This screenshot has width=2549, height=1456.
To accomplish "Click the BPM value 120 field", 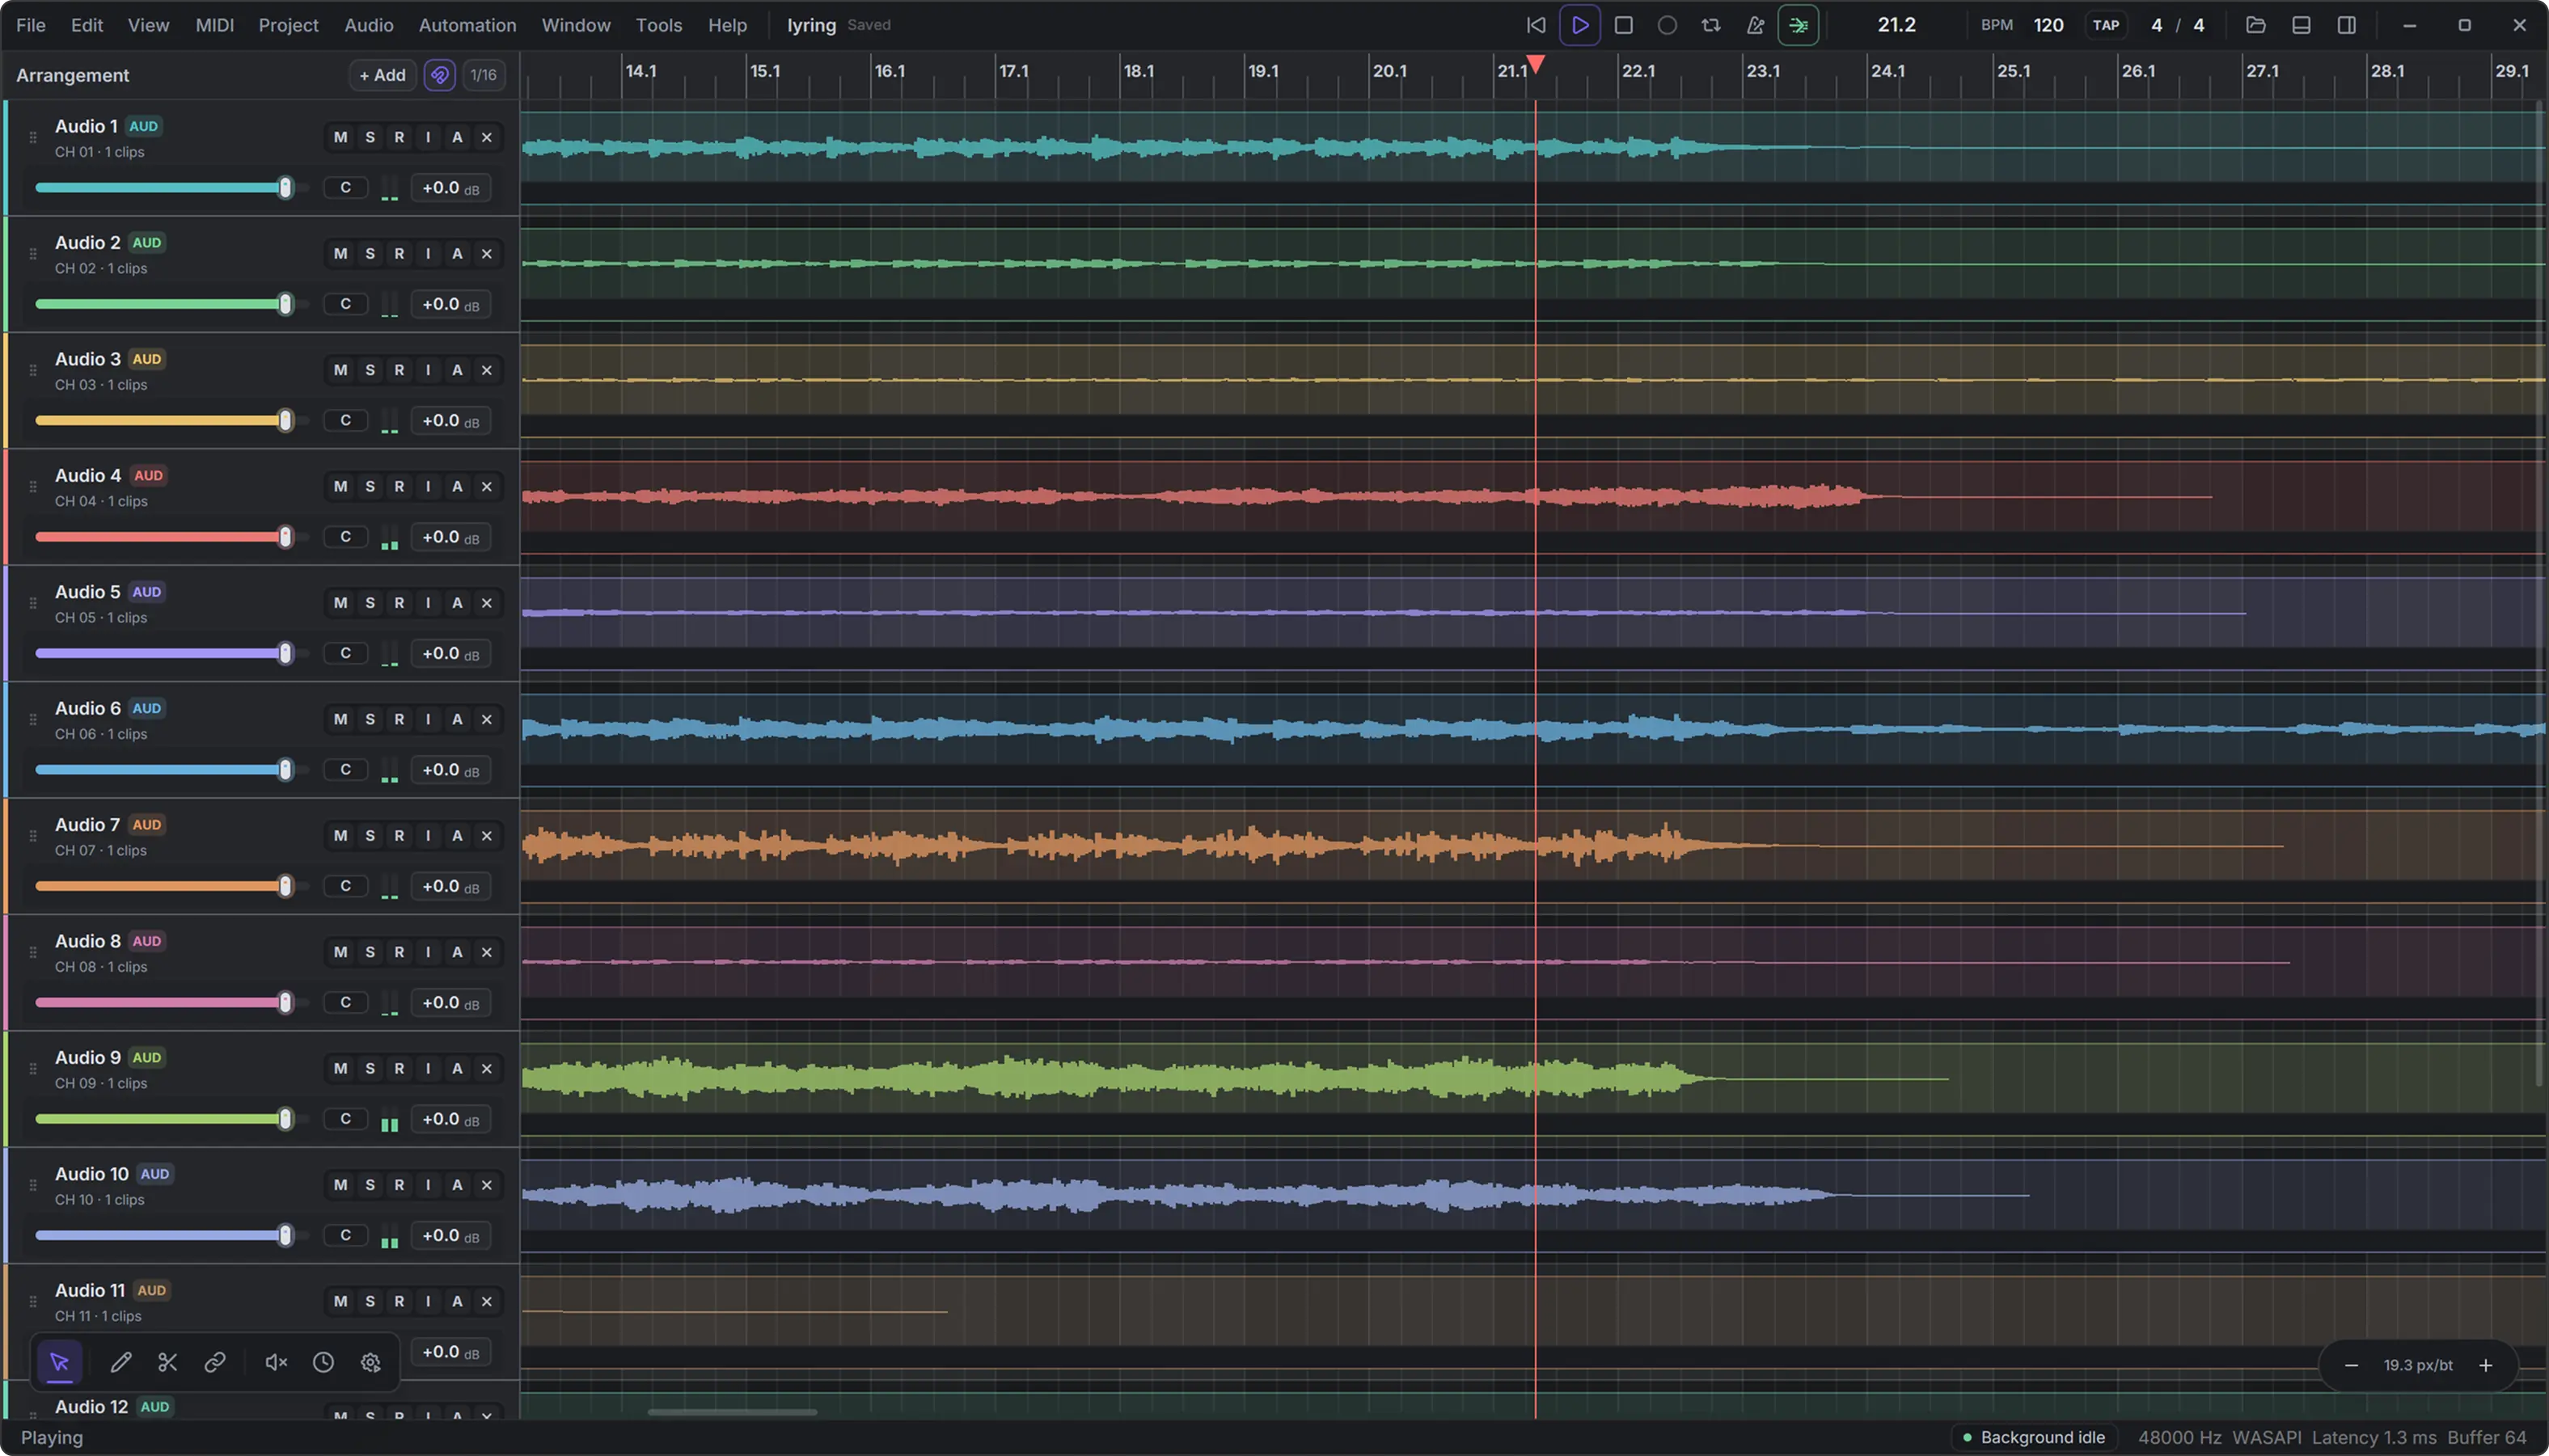I will (2048, 25).
